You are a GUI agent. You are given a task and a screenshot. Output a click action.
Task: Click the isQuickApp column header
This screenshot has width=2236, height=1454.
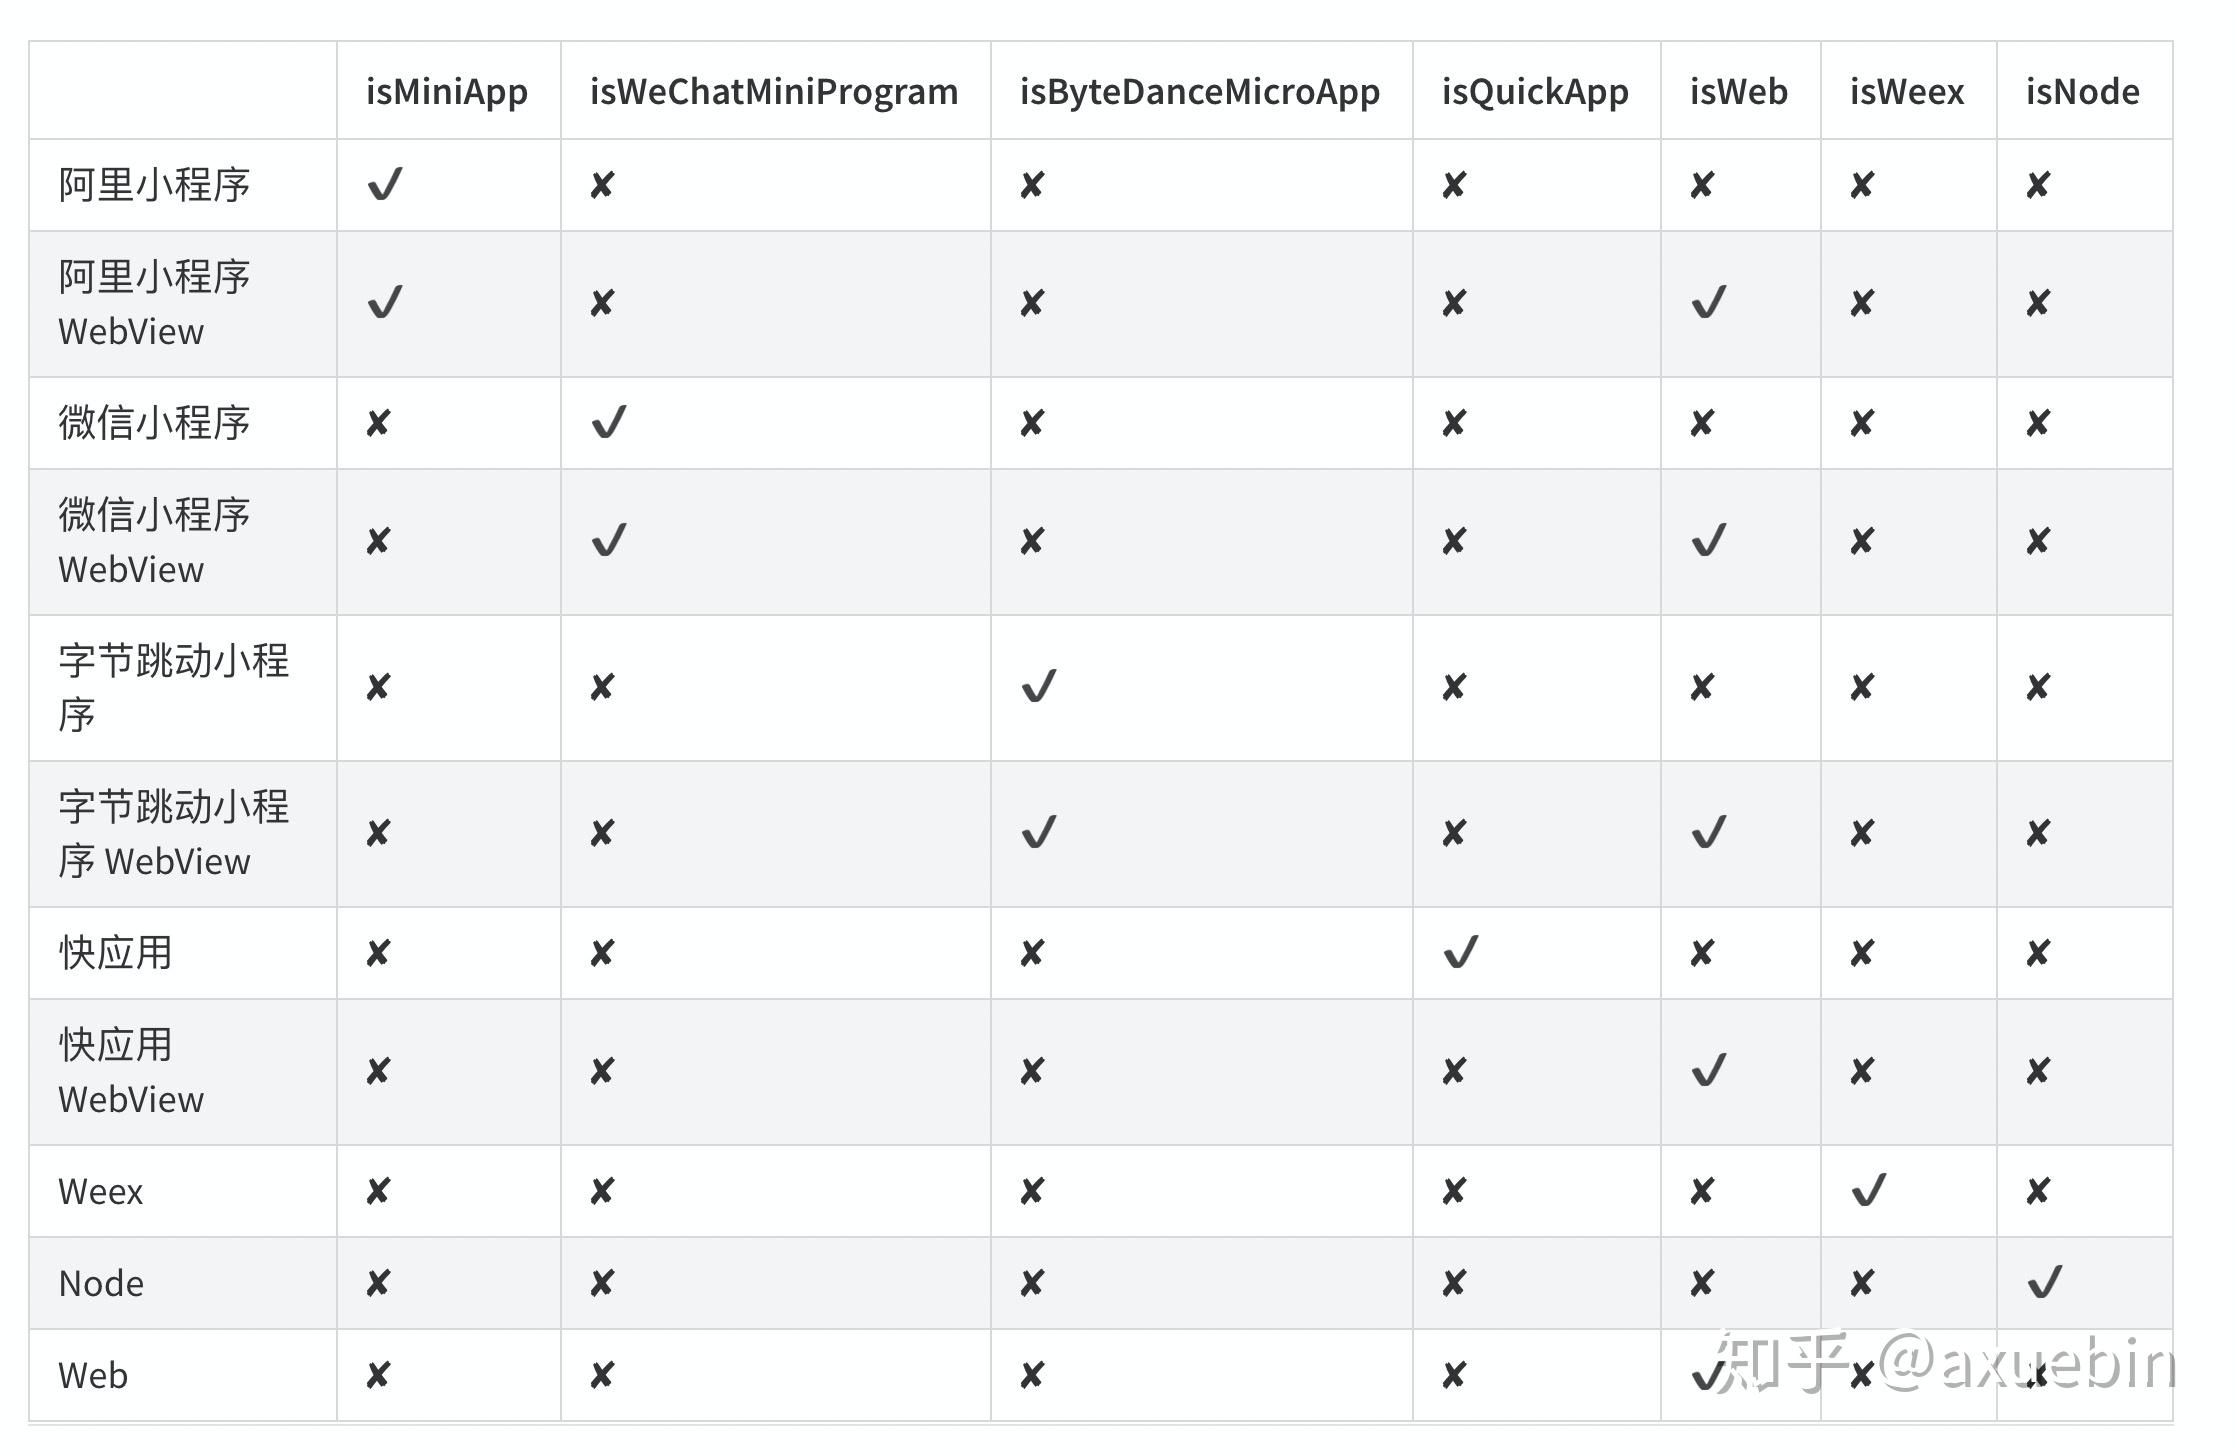(1534, 92)
